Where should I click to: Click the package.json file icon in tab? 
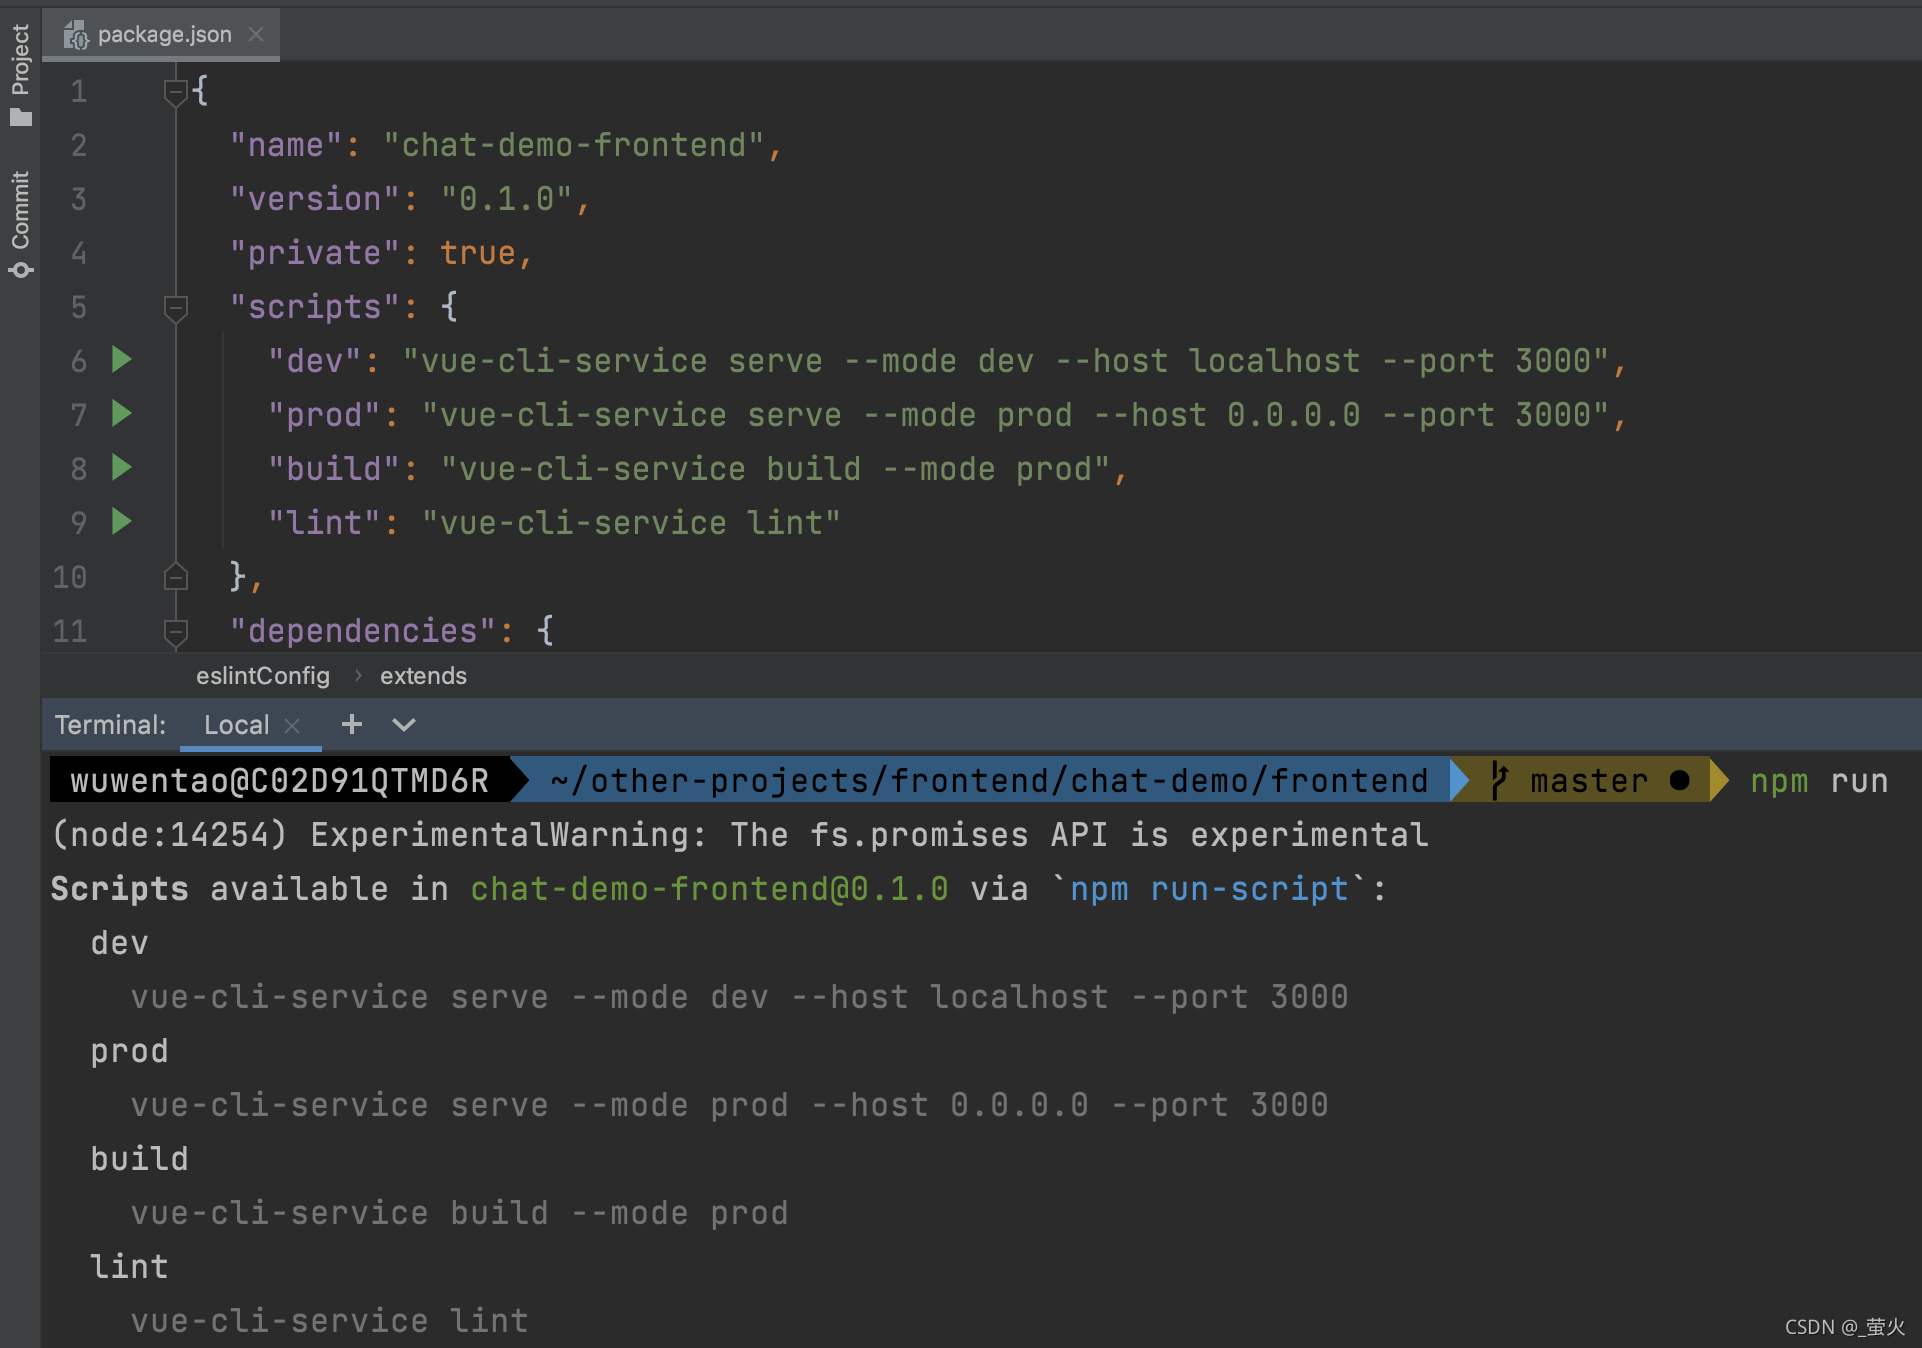(x=76, y=36)
